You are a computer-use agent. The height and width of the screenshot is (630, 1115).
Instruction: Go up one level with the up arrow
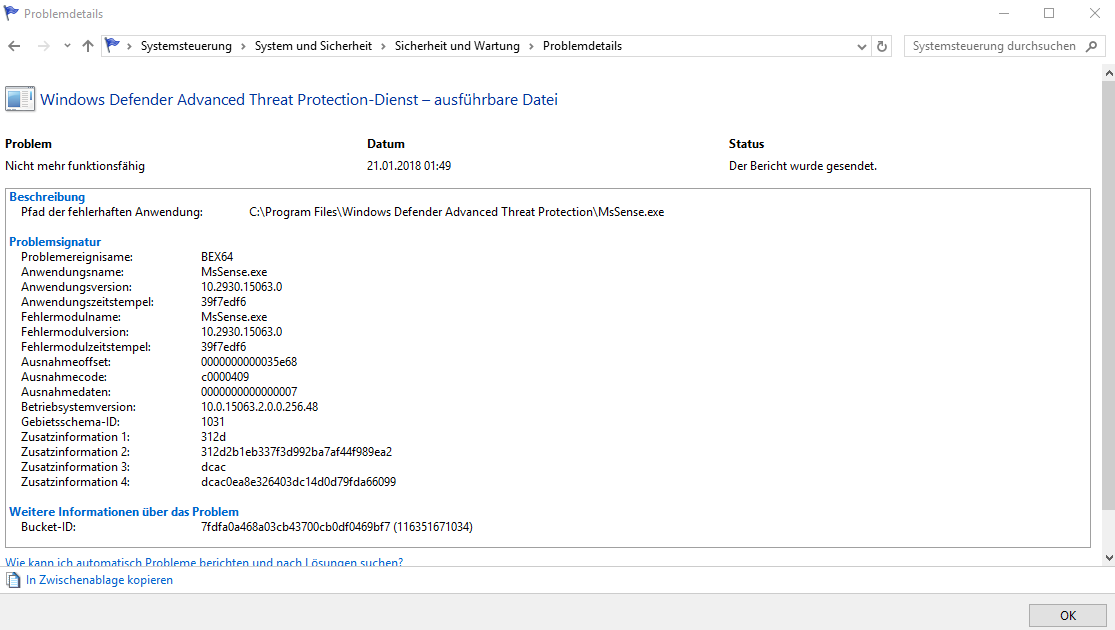click(x=87, y=46)
